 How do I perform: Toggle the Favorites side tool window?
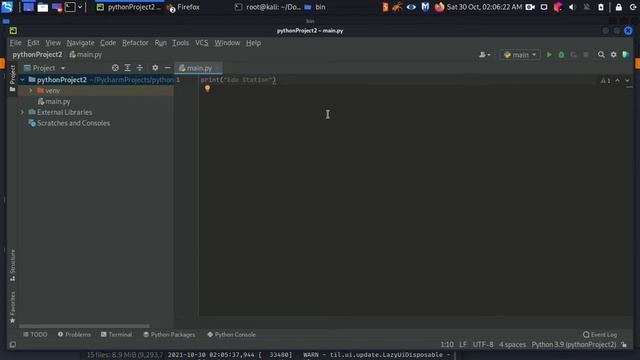click(x=13, y=307)
